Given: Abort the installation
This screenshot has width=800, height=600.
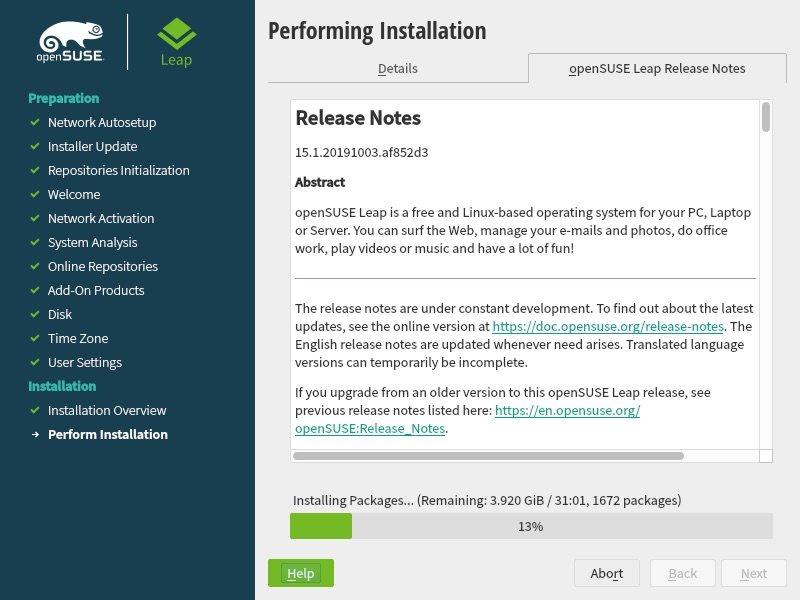Looking at the screenshot, I should (607, 573).
